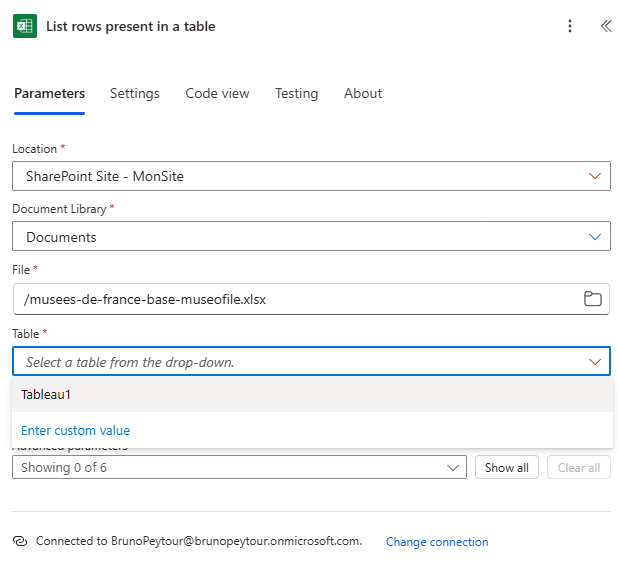
Task: Click the Location field's orange chevron arrow
Action: coord(595,176)
